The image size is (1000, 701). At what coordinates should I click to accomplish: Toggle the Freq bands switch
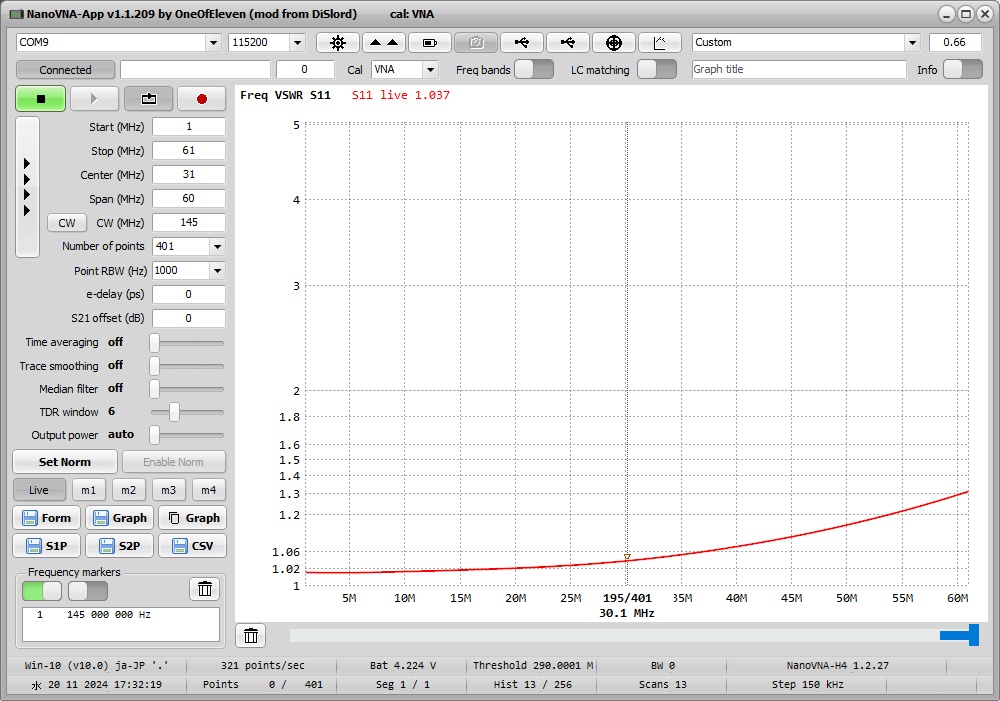click(533, 69)
